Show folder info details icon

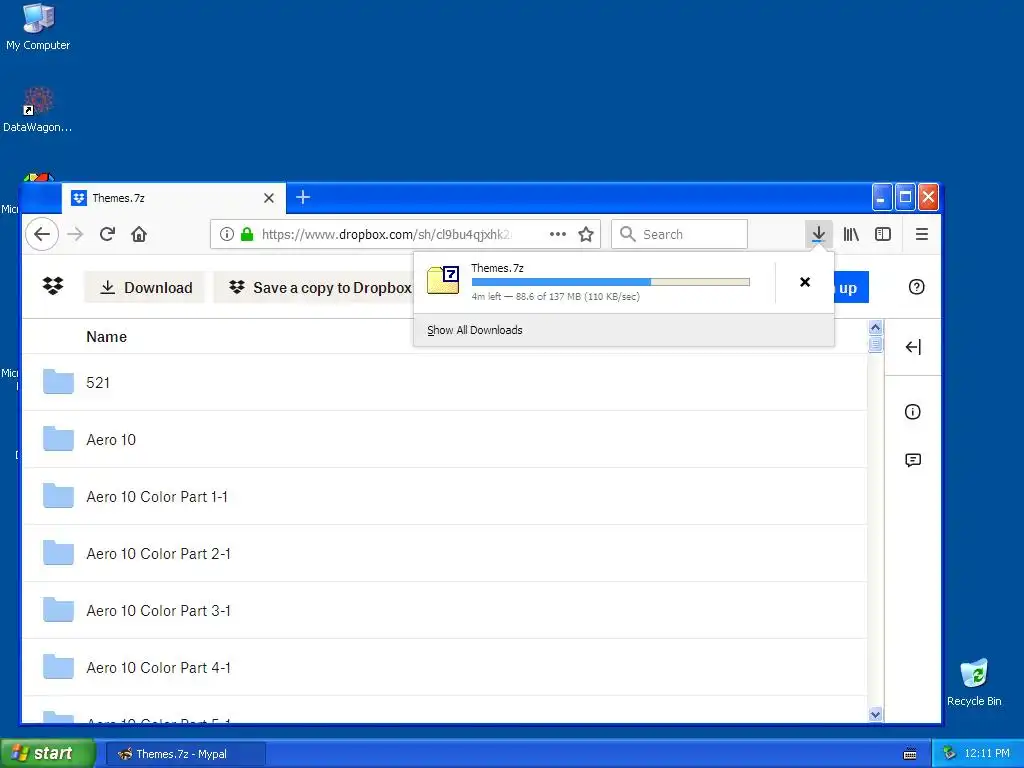pos(912,411)
